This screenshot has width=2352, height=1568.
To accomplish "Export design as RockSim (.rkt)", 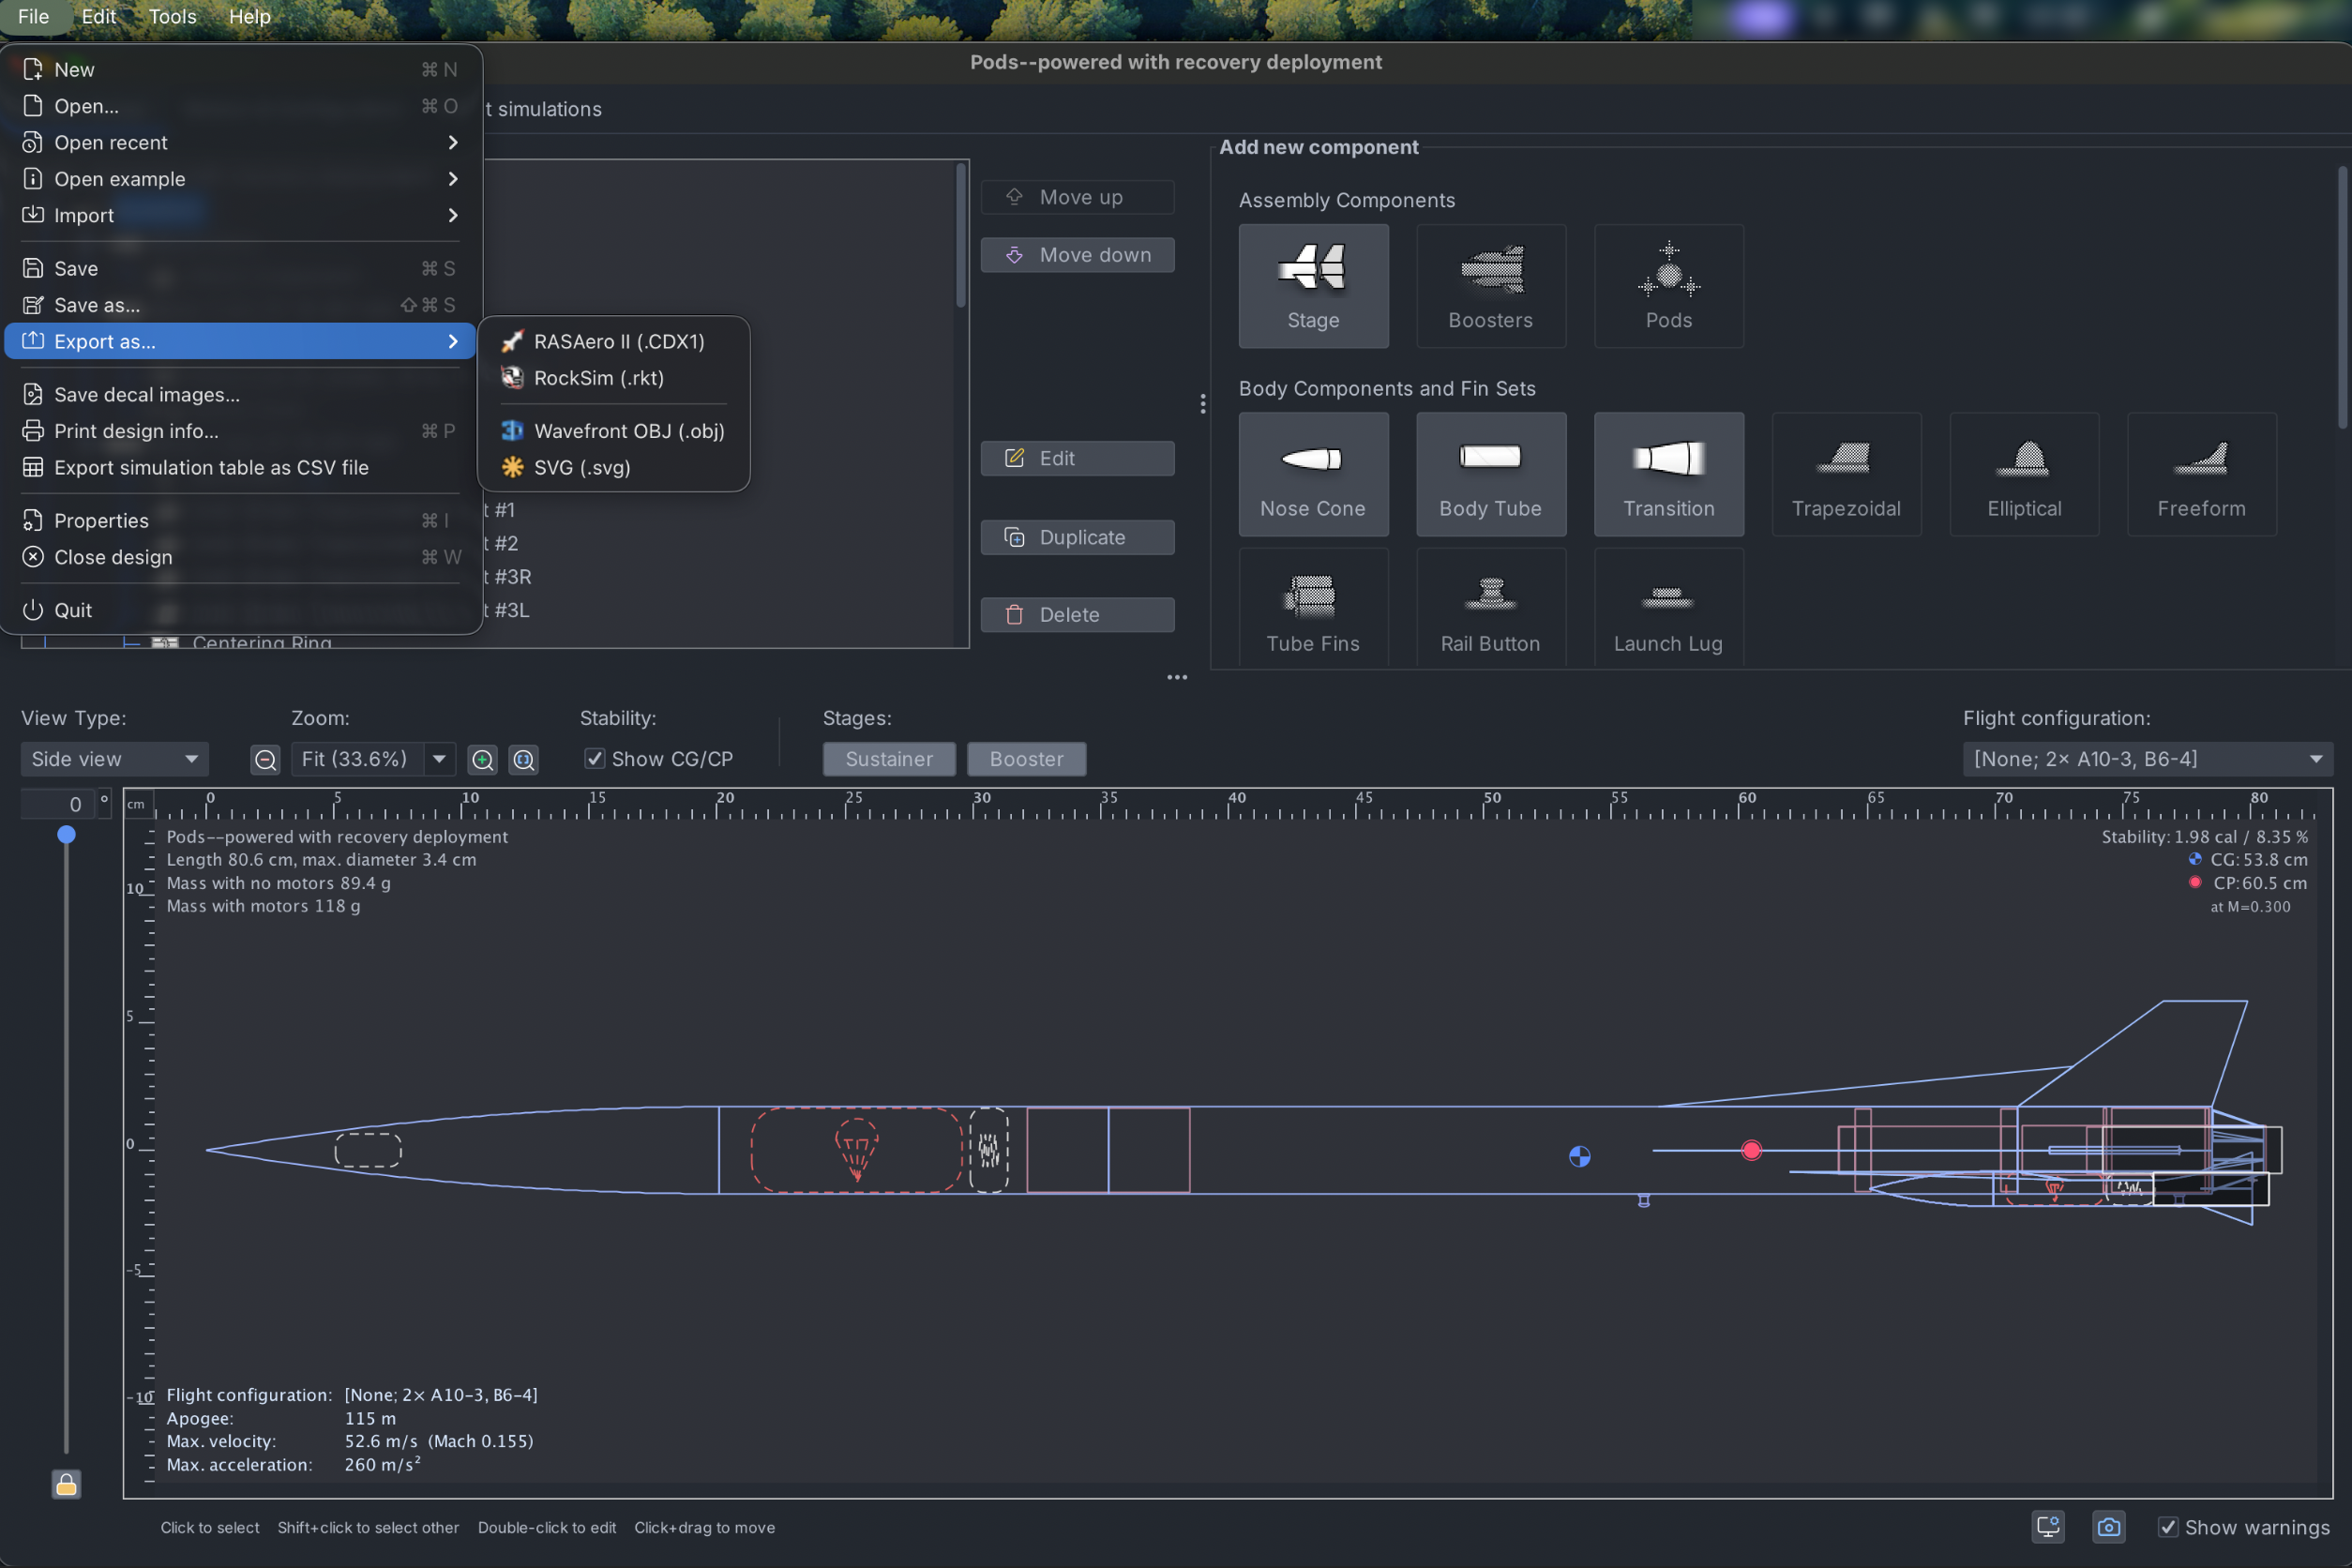I will (x=597, y=378).
